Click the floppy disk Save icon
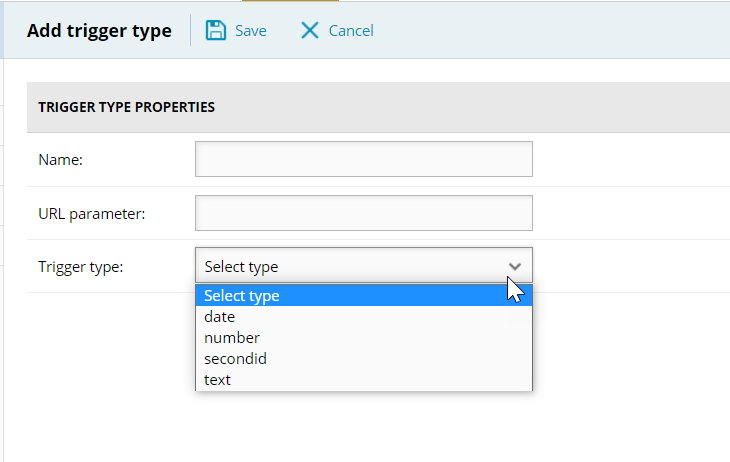Image resolution: width=730 pixels, height=462 pixels. pyautogui.click(x=216, y=30)
